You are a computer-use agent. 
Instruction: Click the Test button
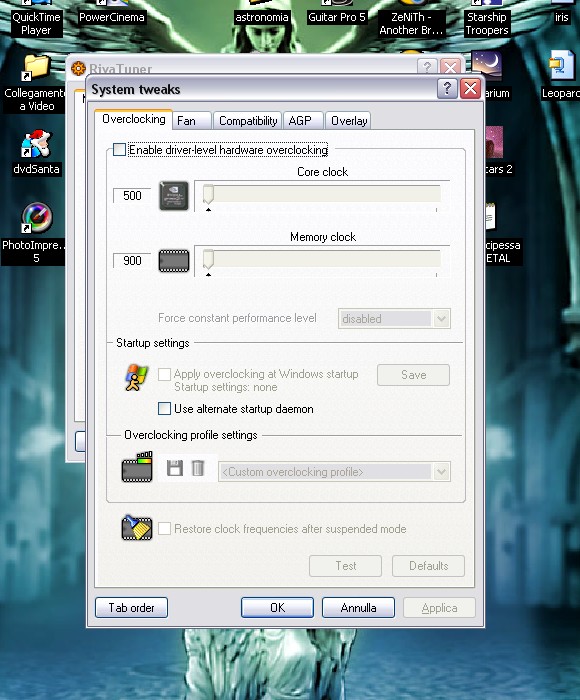coord(346,566)
